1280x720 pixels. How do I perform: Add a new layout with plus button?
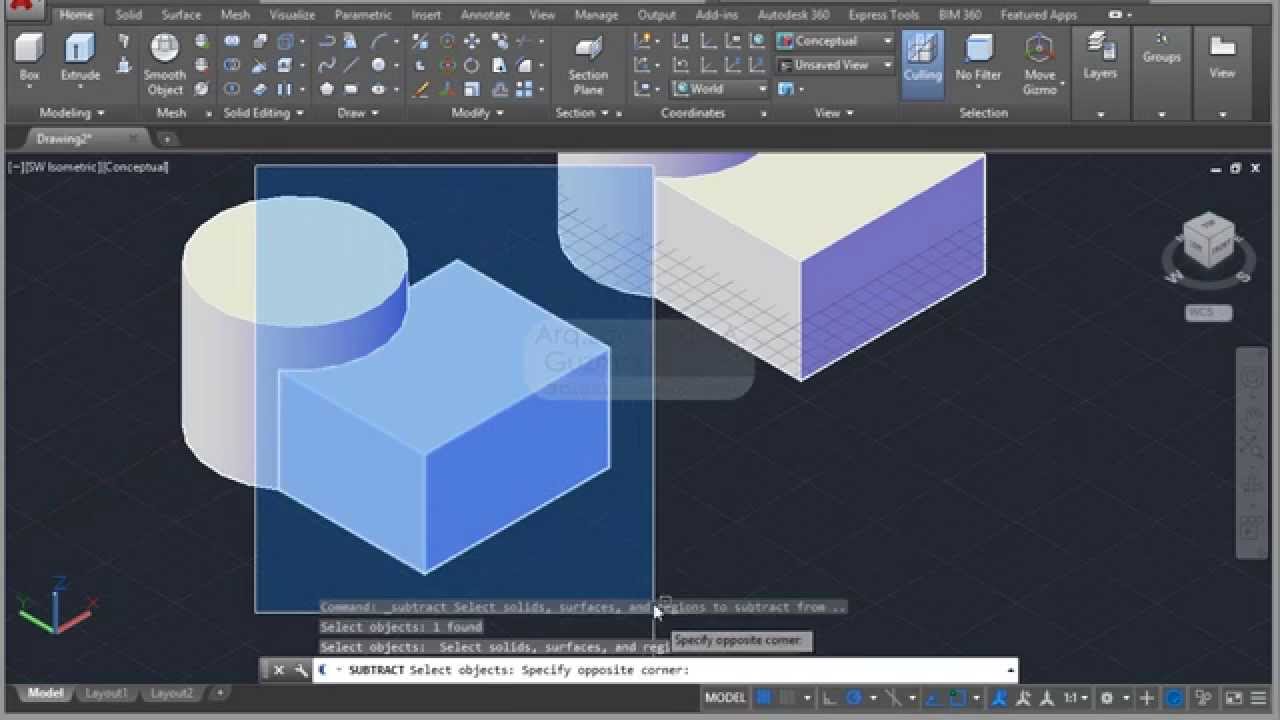point(220,693)
